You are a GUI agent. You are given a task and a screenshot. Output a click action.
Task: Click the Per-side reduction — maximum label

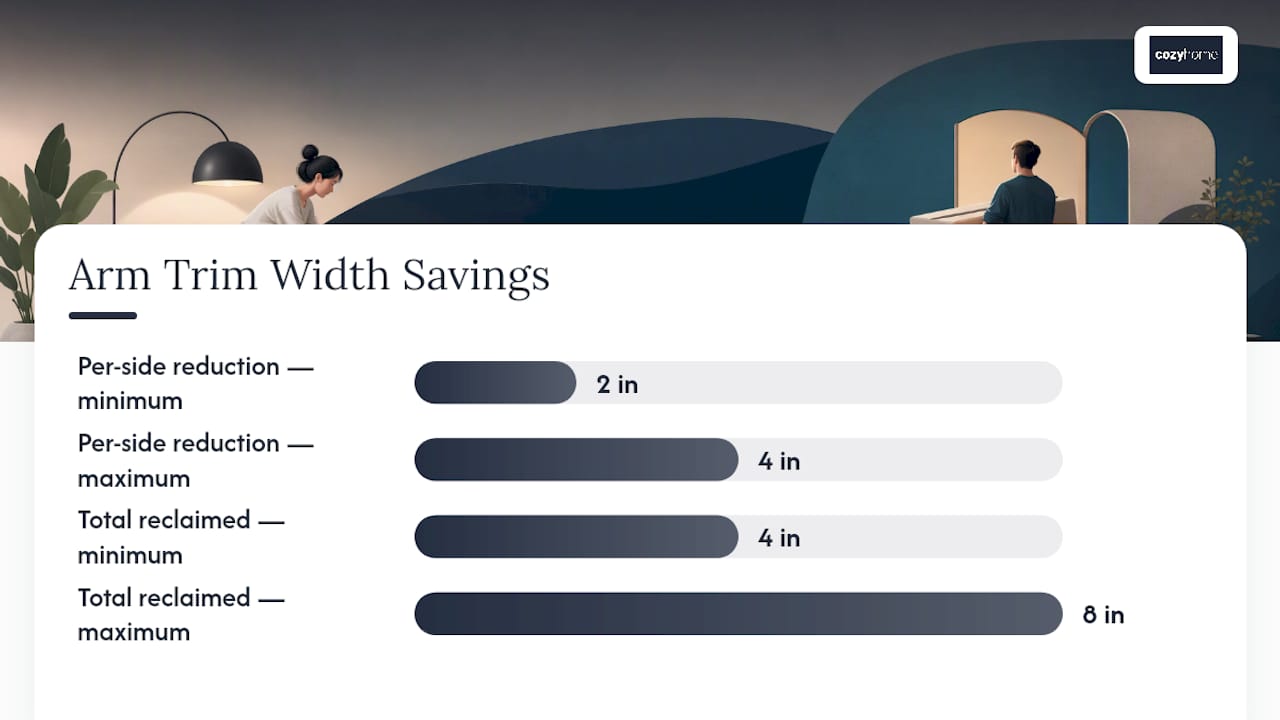(196, 460)
